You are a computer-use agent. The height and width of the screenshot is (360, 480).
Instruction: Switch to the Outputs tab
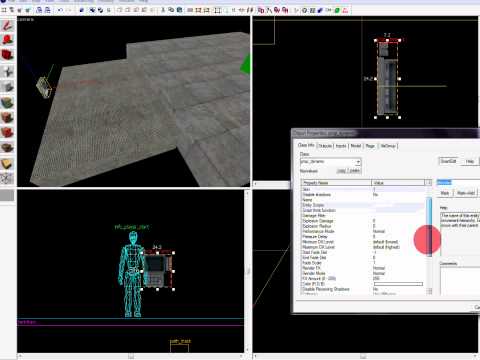pos(325,146)
